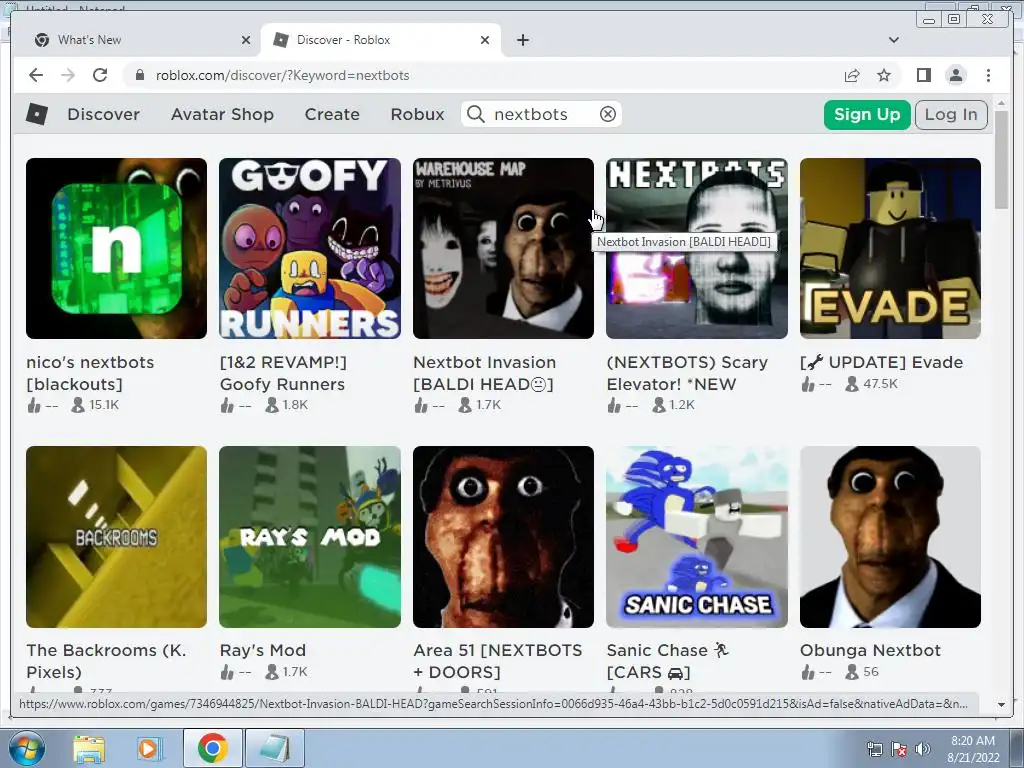Clear the nextbots search with X icon
The height and width of the screenshot is (768, 1024).
pyautogui.click(x=607, y=114)
